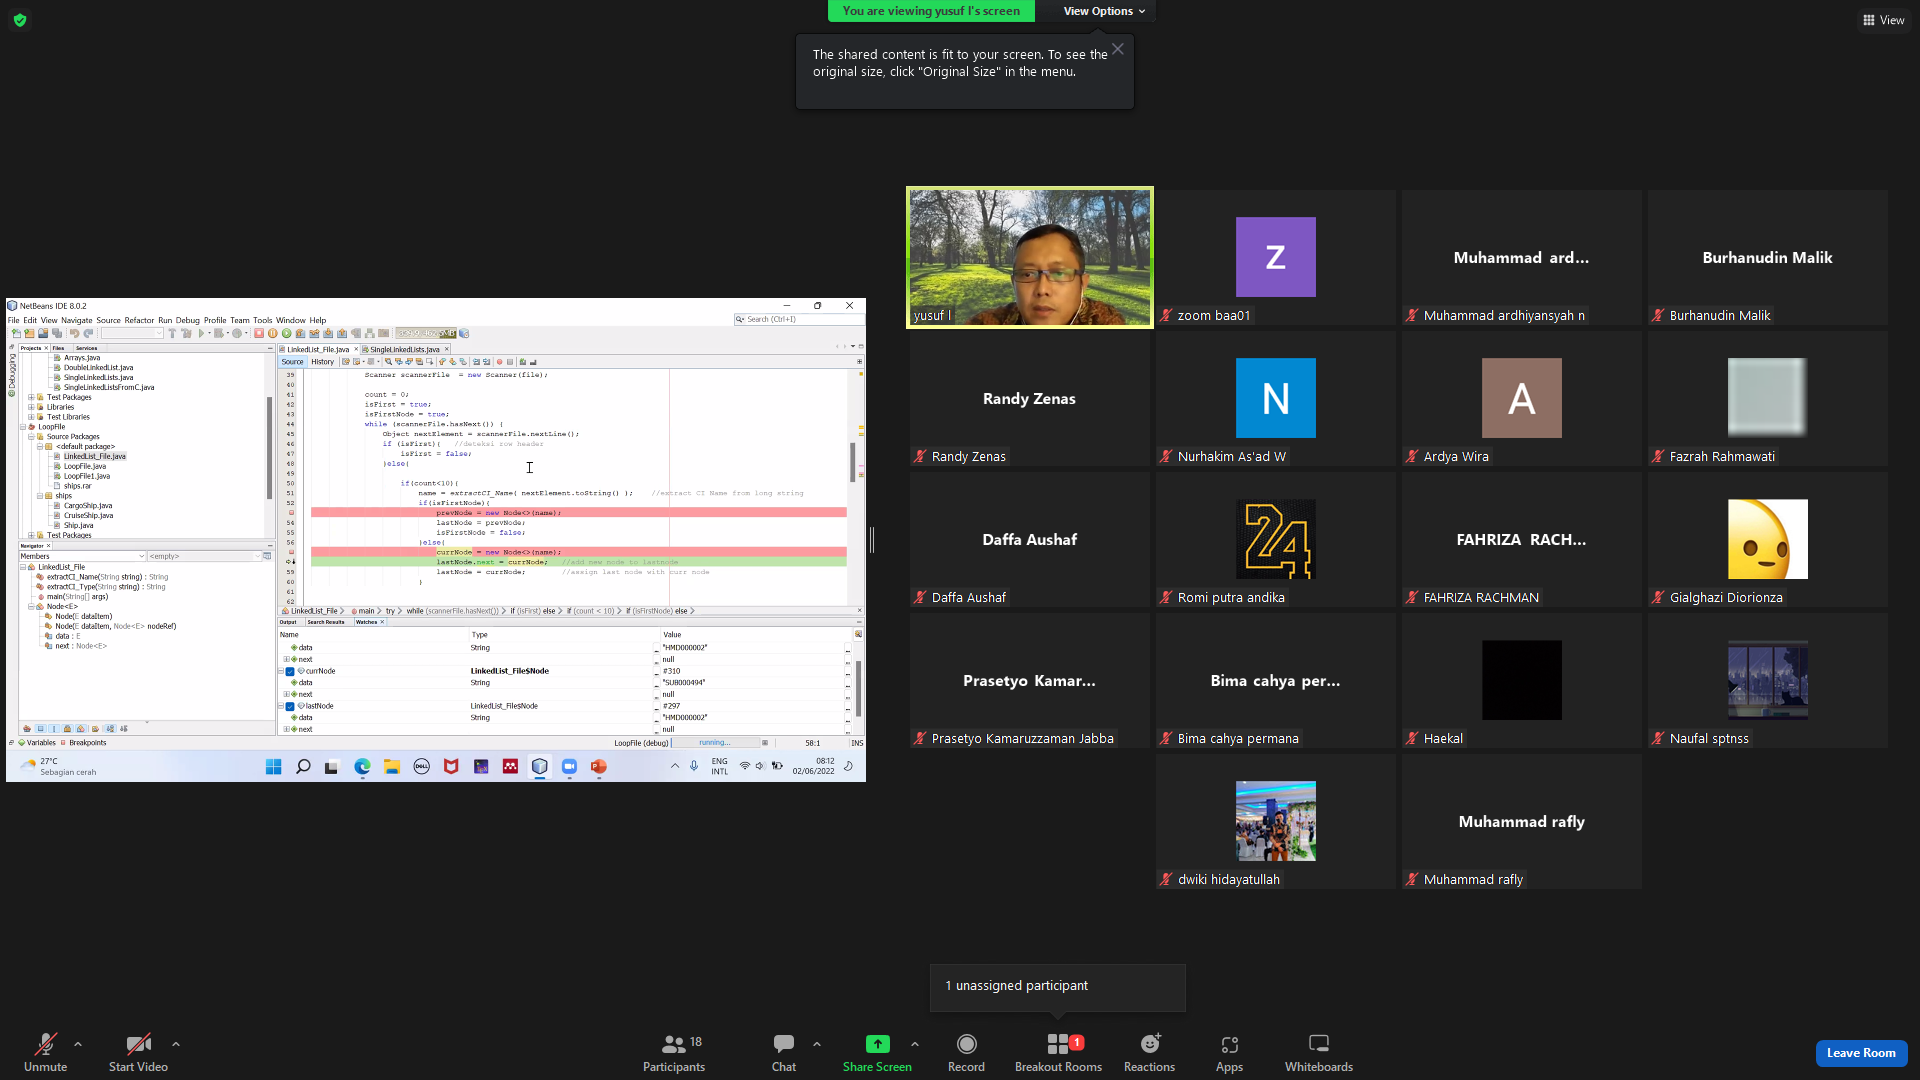Viewport: 1920px width, 1080px height.
Task: Click the View button at top right
Action: tap(1883, 20)
